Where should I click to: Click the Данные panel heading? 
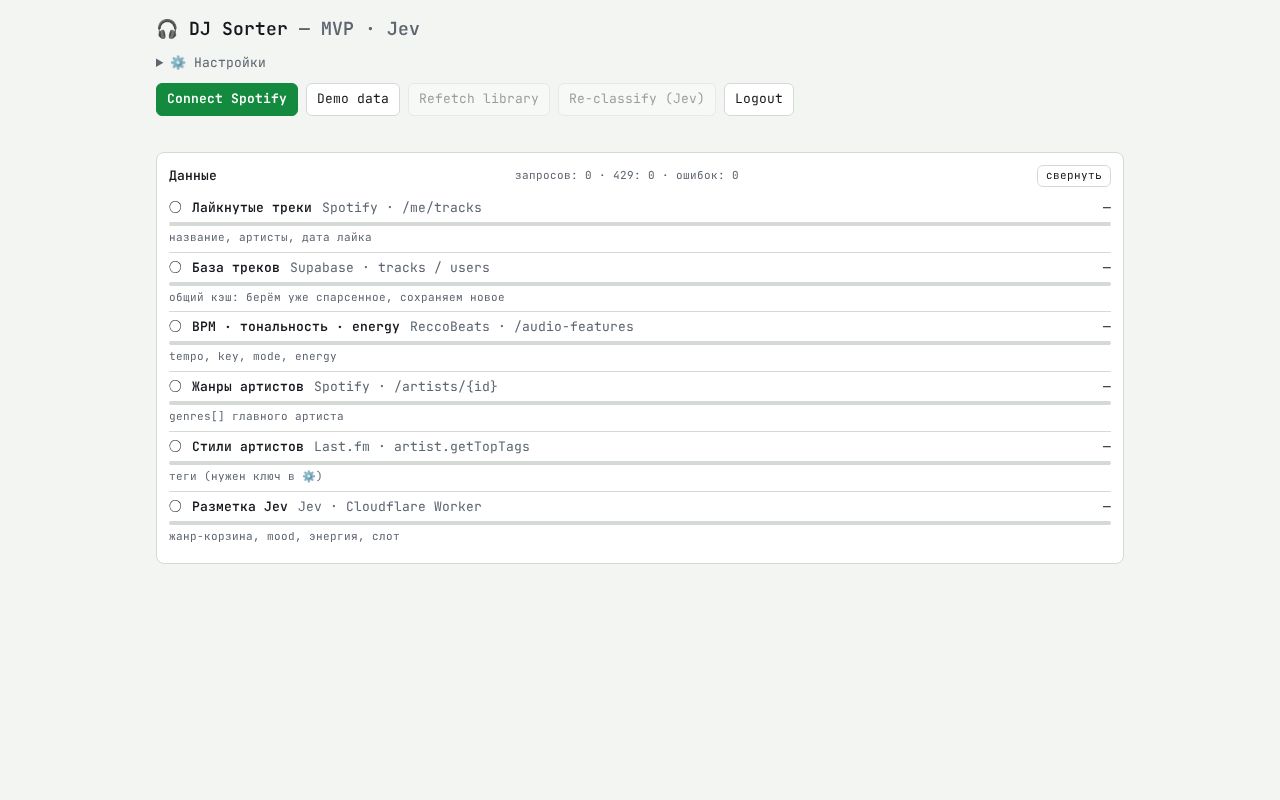193,176
